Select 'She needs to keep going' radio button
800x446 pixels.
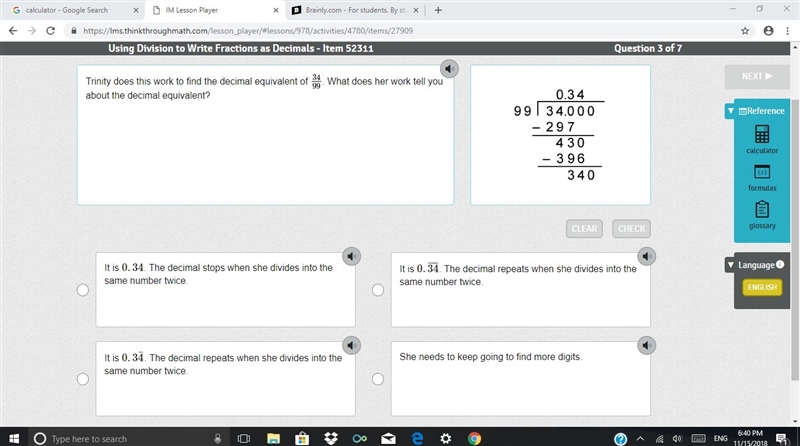click(378, 379)
